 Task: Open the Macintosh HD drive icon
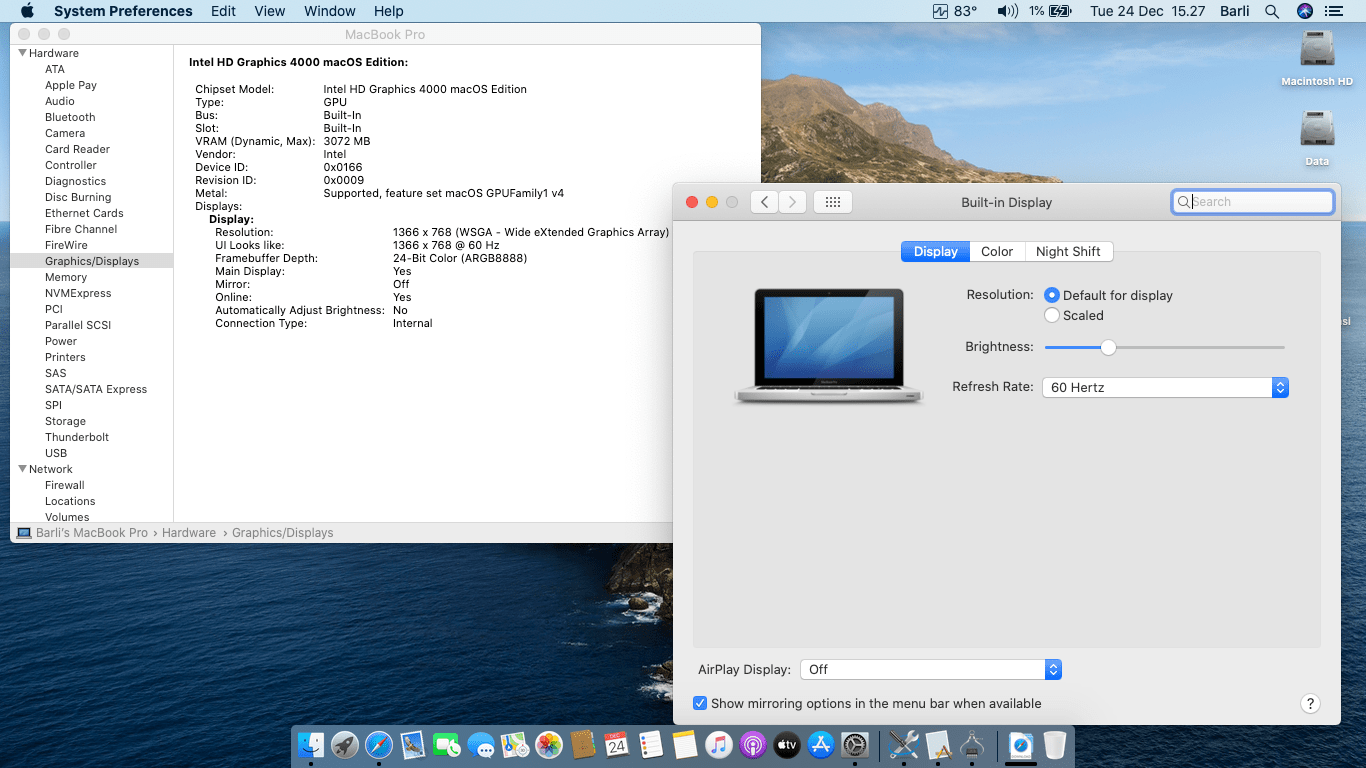point(1316,50)
